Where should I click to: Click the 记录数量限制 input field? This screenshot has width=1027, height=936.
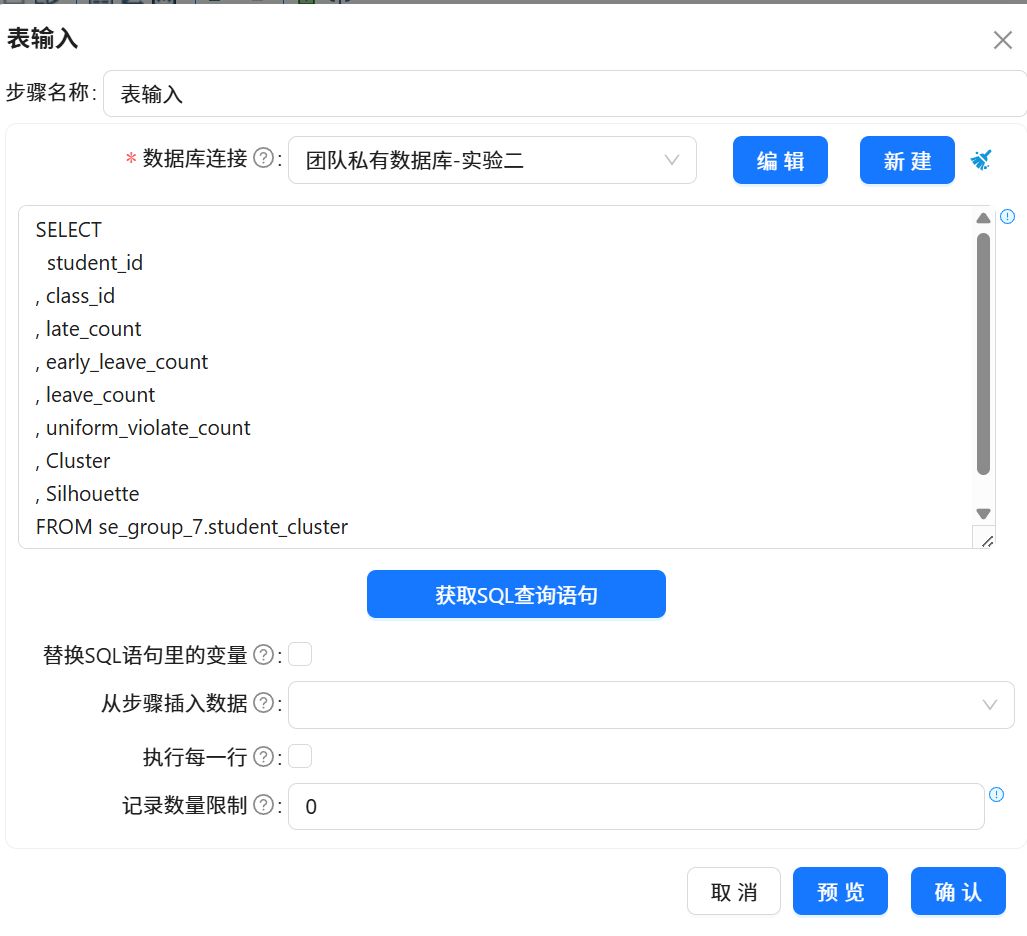coord(636,806)
